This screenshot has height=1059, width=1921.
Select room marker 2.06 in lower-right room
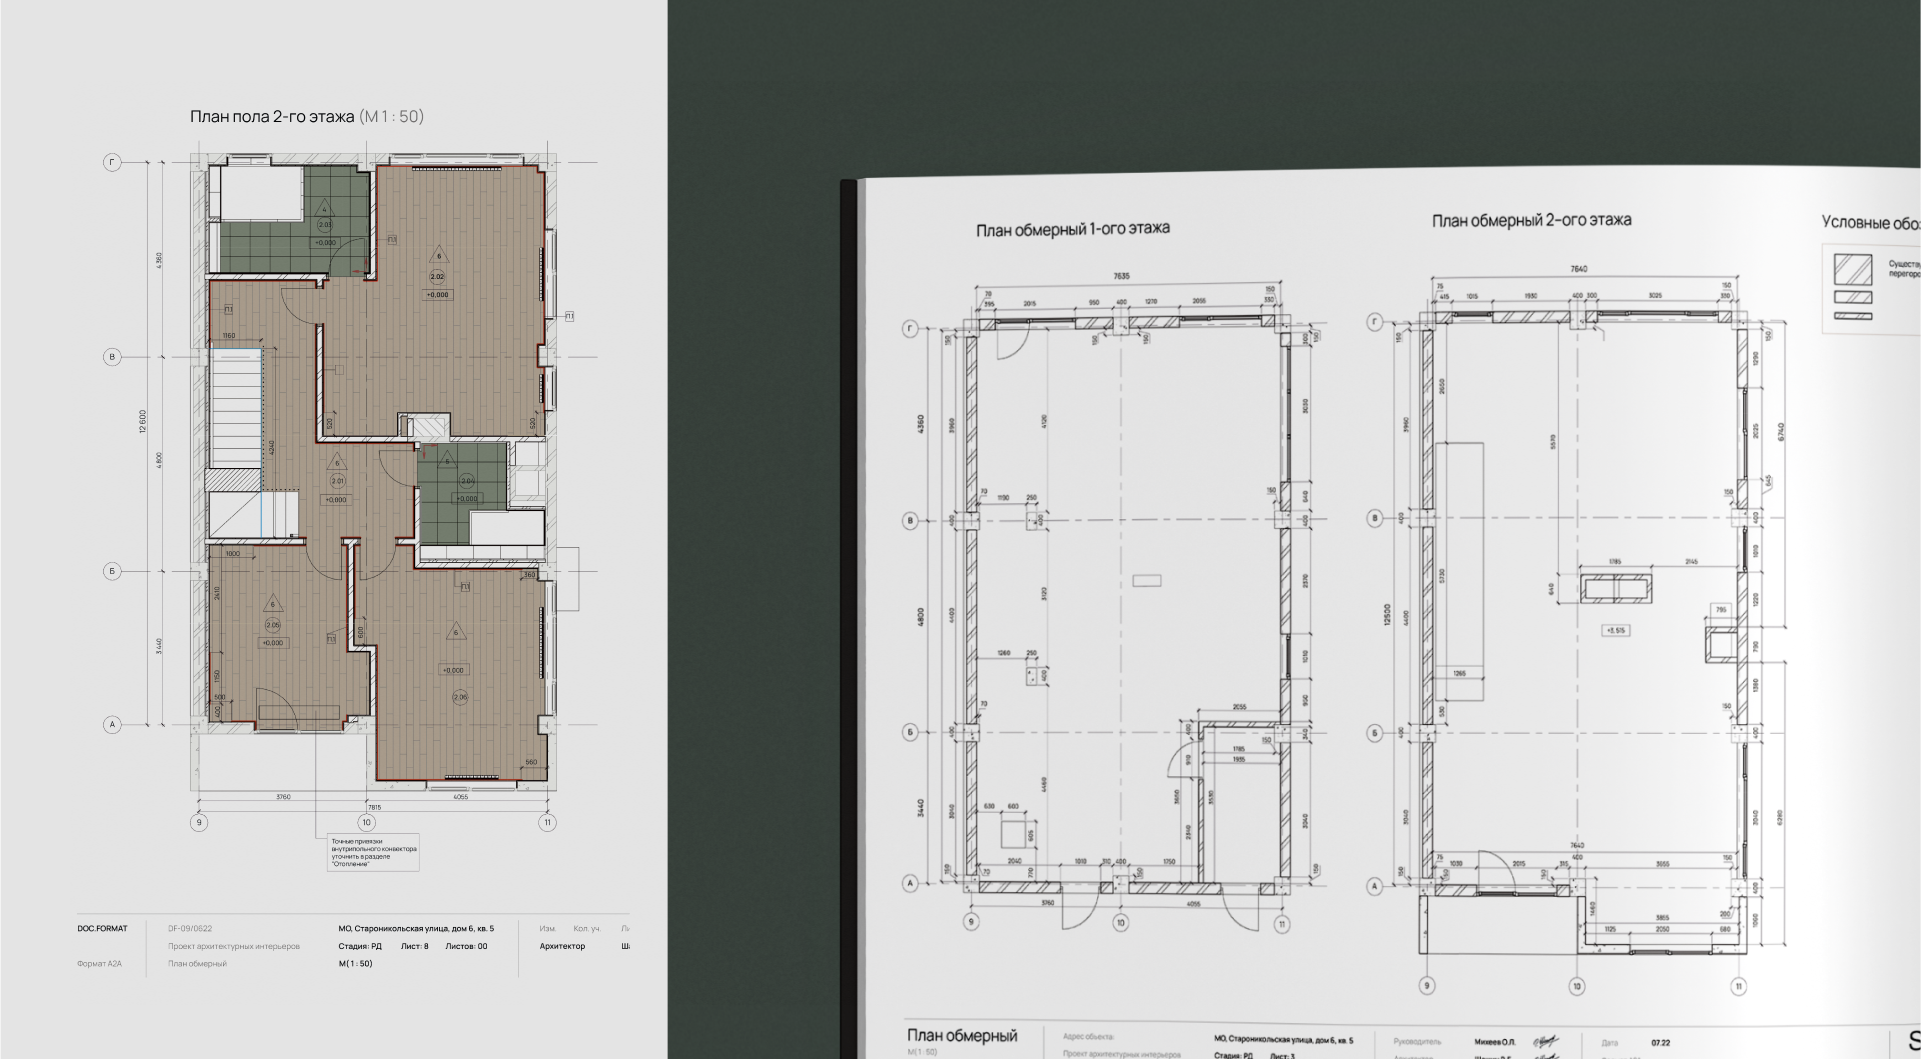(460, 697)
